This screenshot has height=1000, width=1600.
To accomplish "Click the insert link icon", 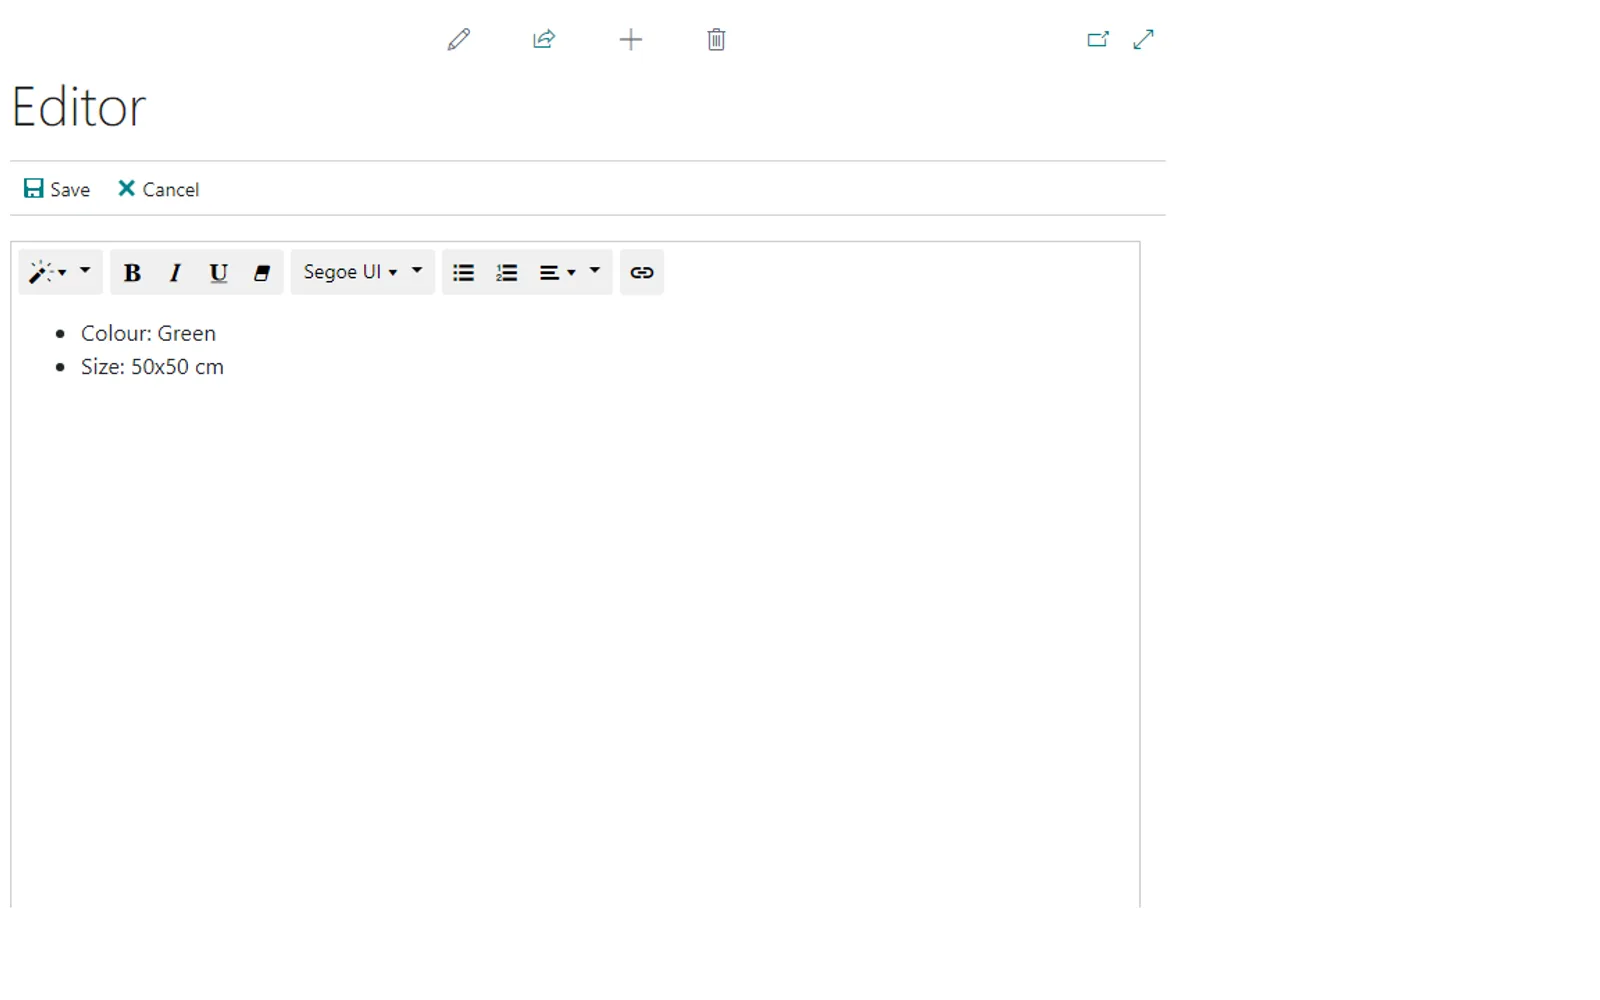I will (x=642, y=273).
